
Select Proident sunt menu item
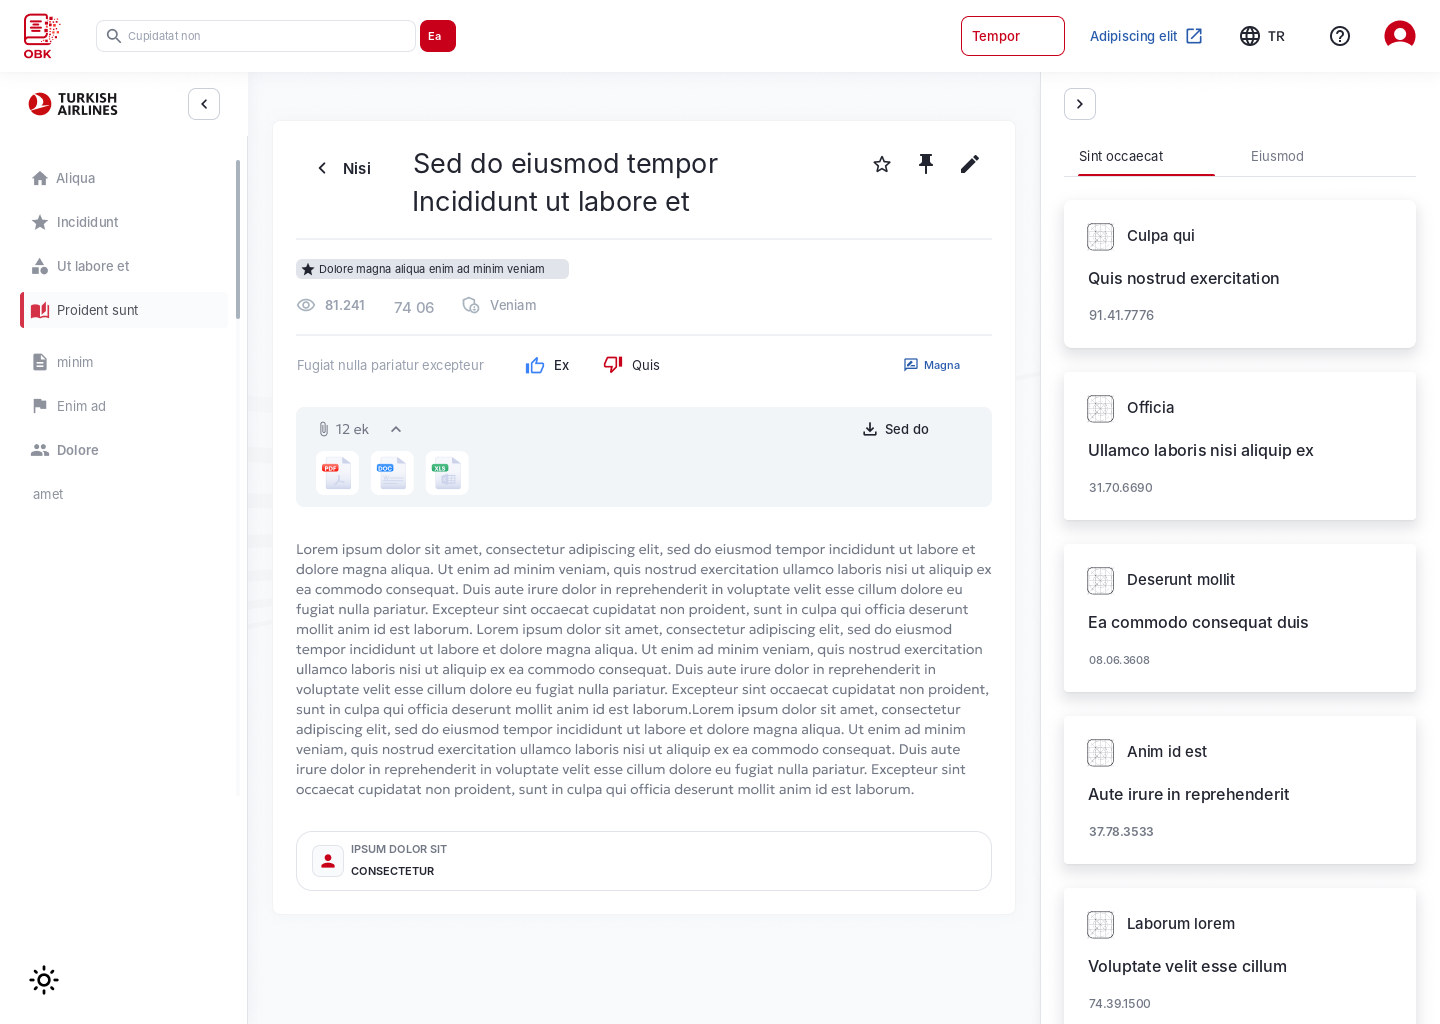pos(124,310)
